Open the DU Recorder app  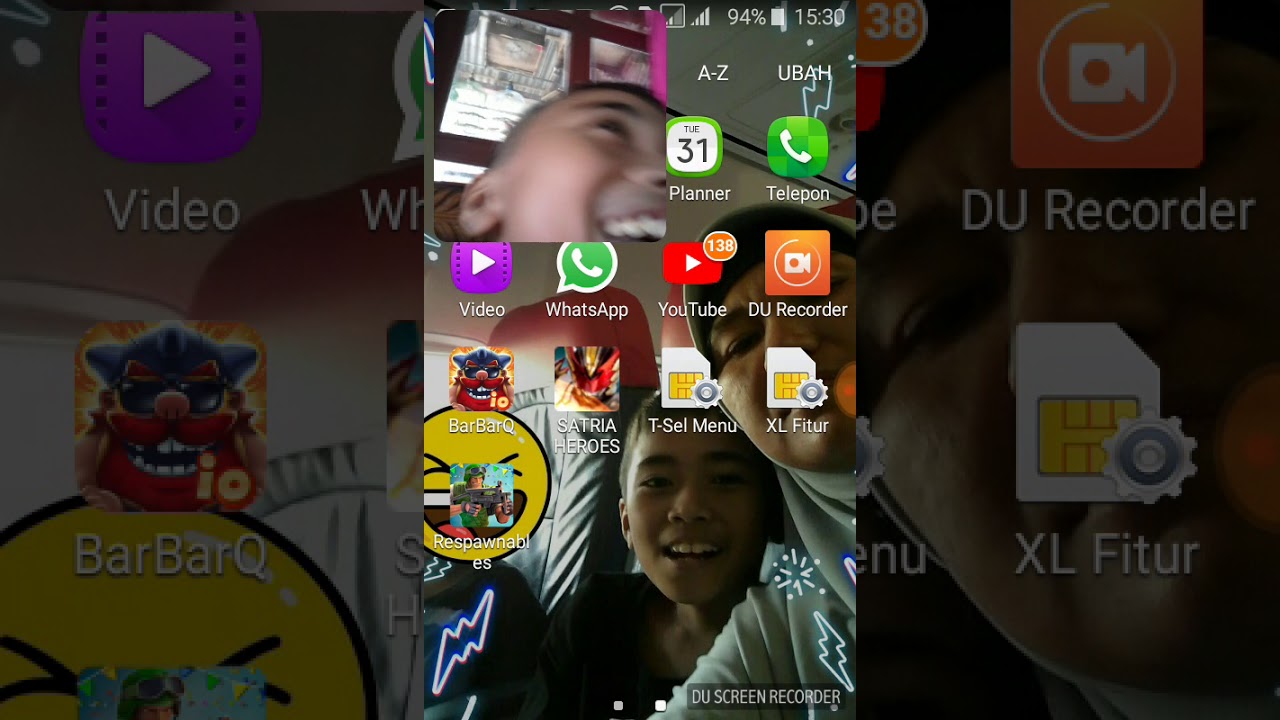point(797,263)
